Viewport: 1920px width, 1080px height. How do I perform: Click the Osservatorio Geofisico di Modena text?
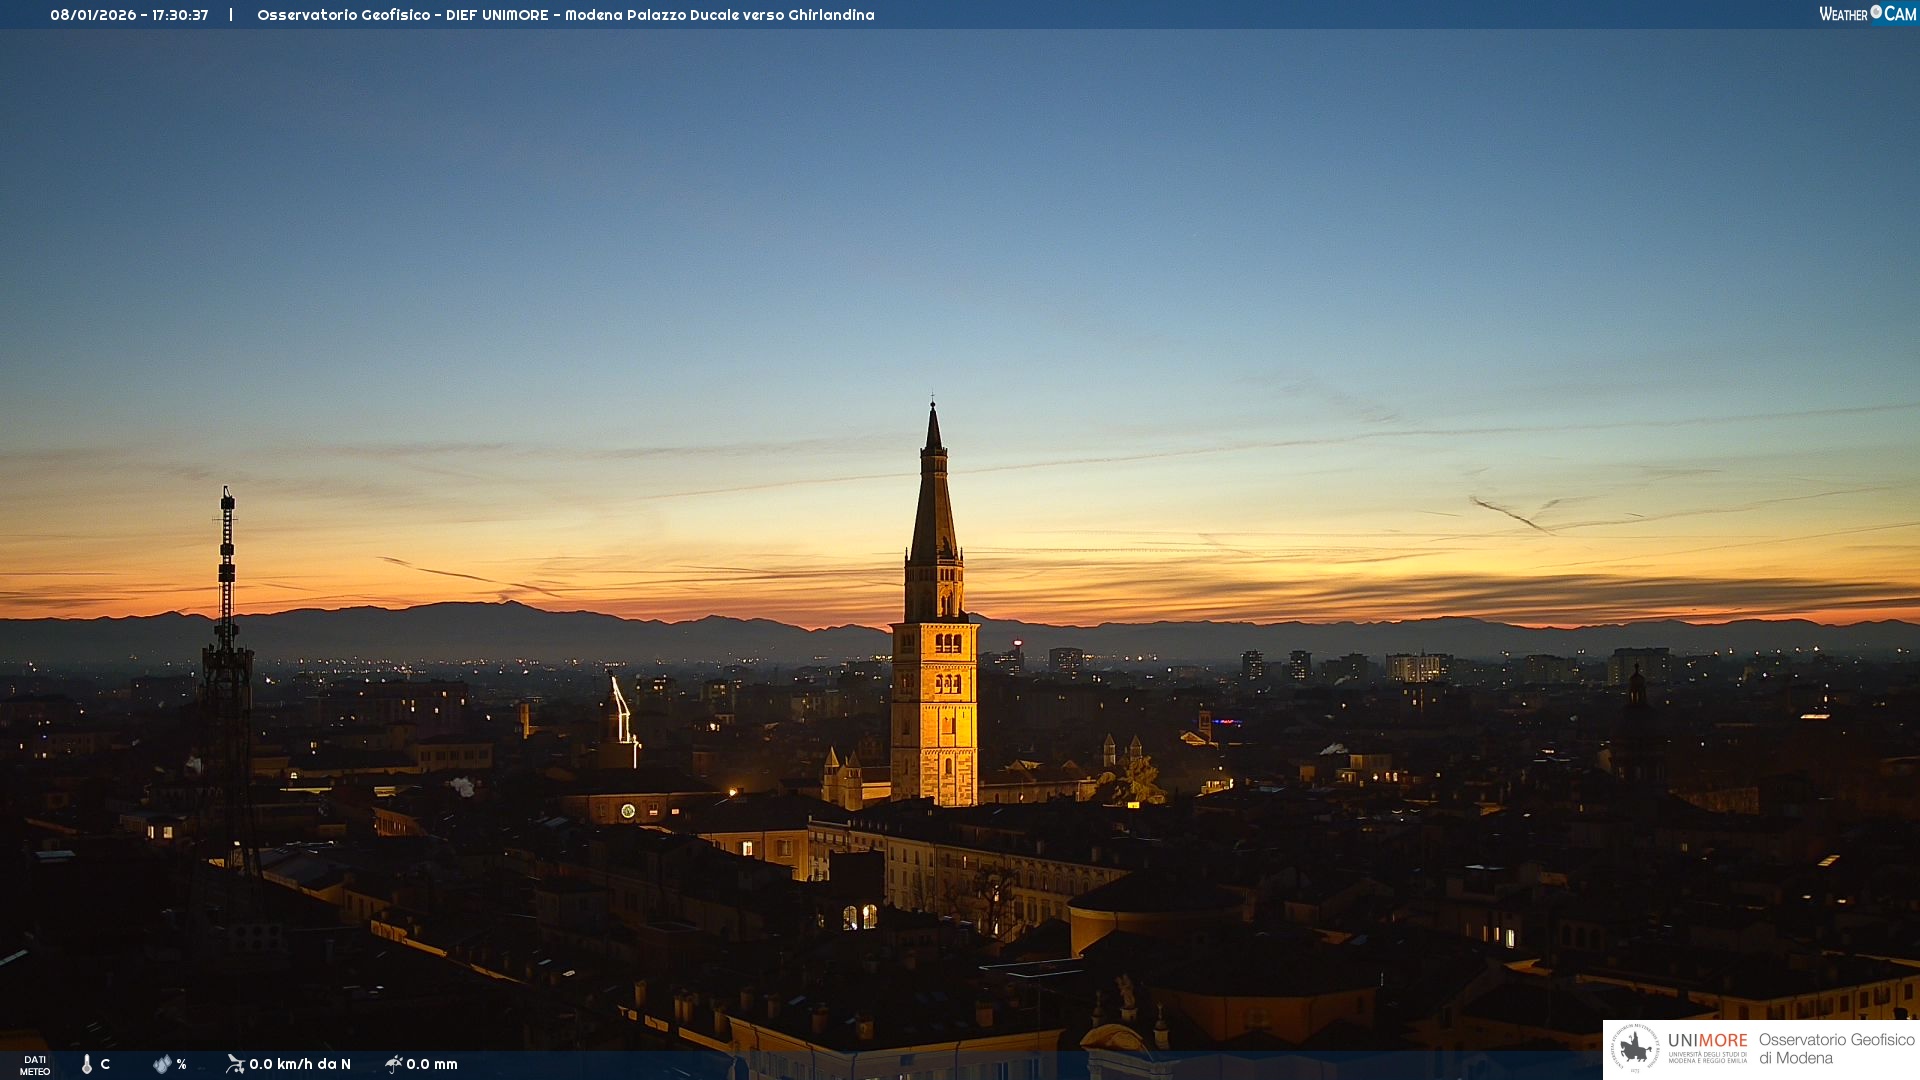[1836, 1048]
